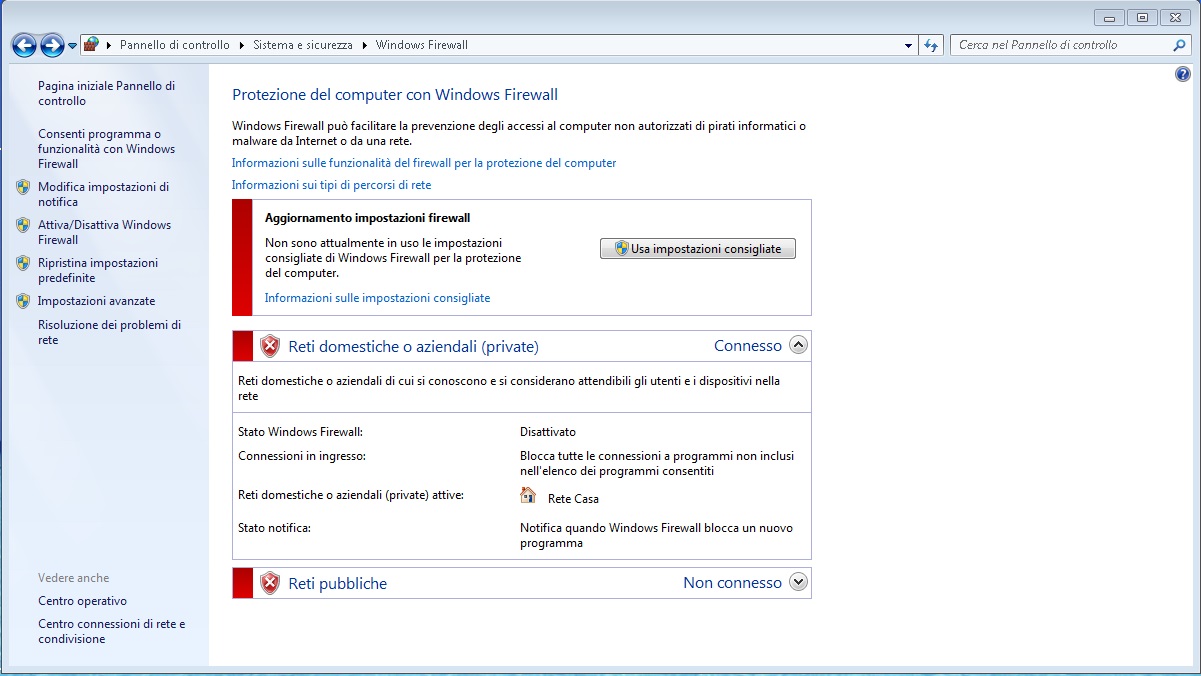1201x676 pixels.
Task: Open the Help question mark icon
Action: tap(1183, 75)
